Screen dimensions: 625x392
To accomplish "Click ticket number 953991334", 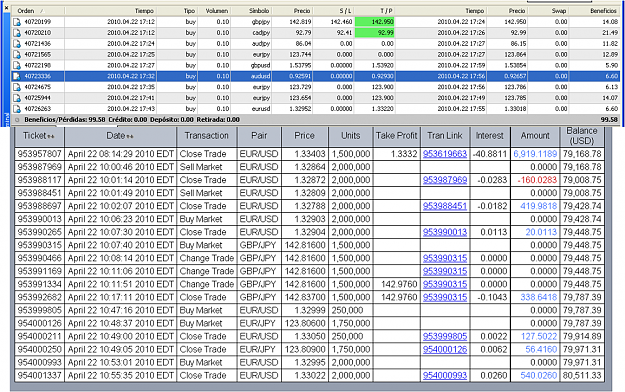I will [x=39, y=284].
